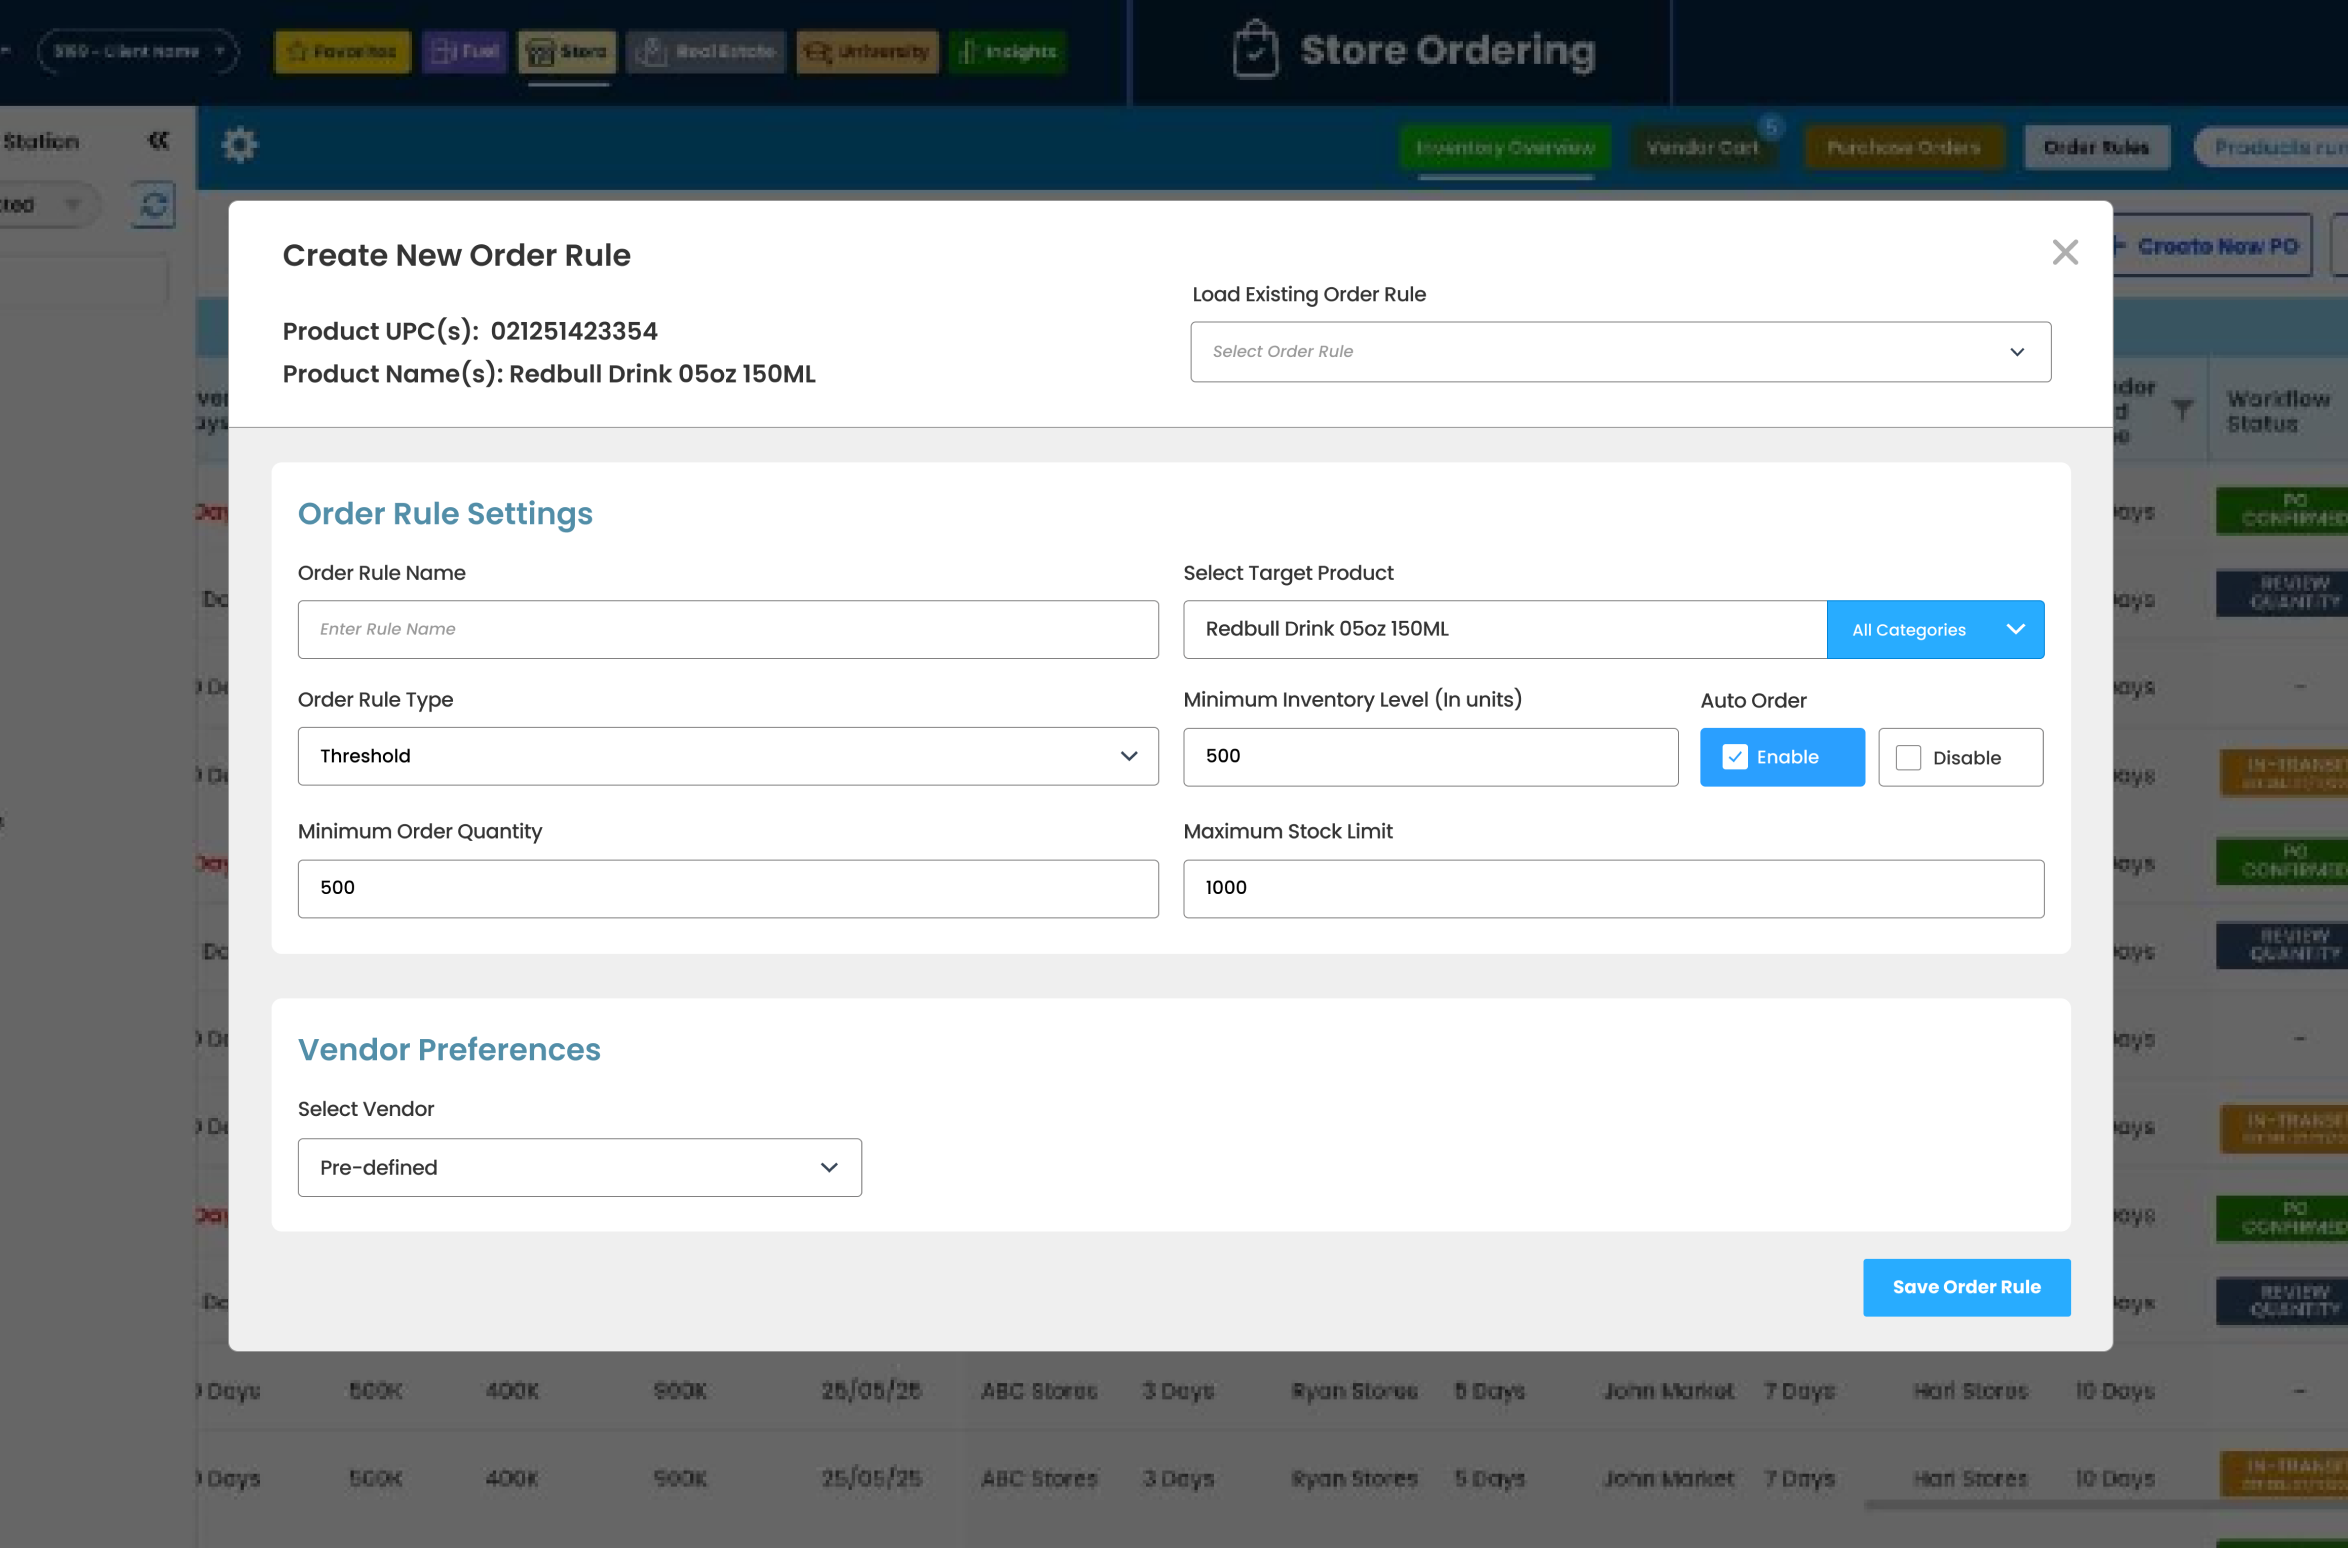2348x1548 pixels.
Task: Click the dropdown arrow in the sidebar selector
Action: pyautogui.click(x=72, y=205)
